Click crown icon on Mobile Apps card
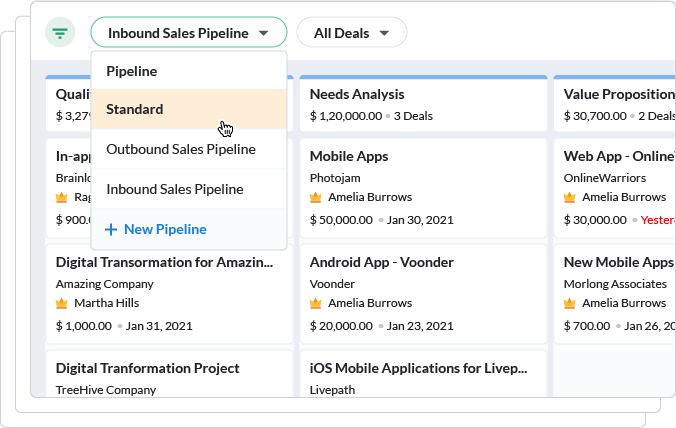The width and height of the screenshot is (676, 428). coord(316,197)
